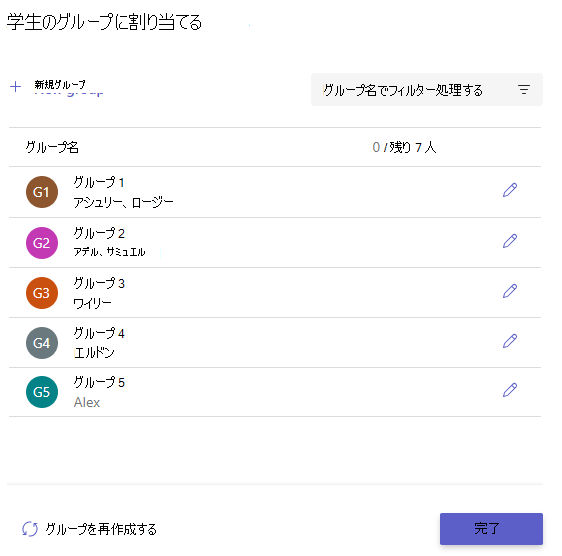Edit Group 1 with the pencil icon
This screenshot has height=556, width=562.
[509, 190]
